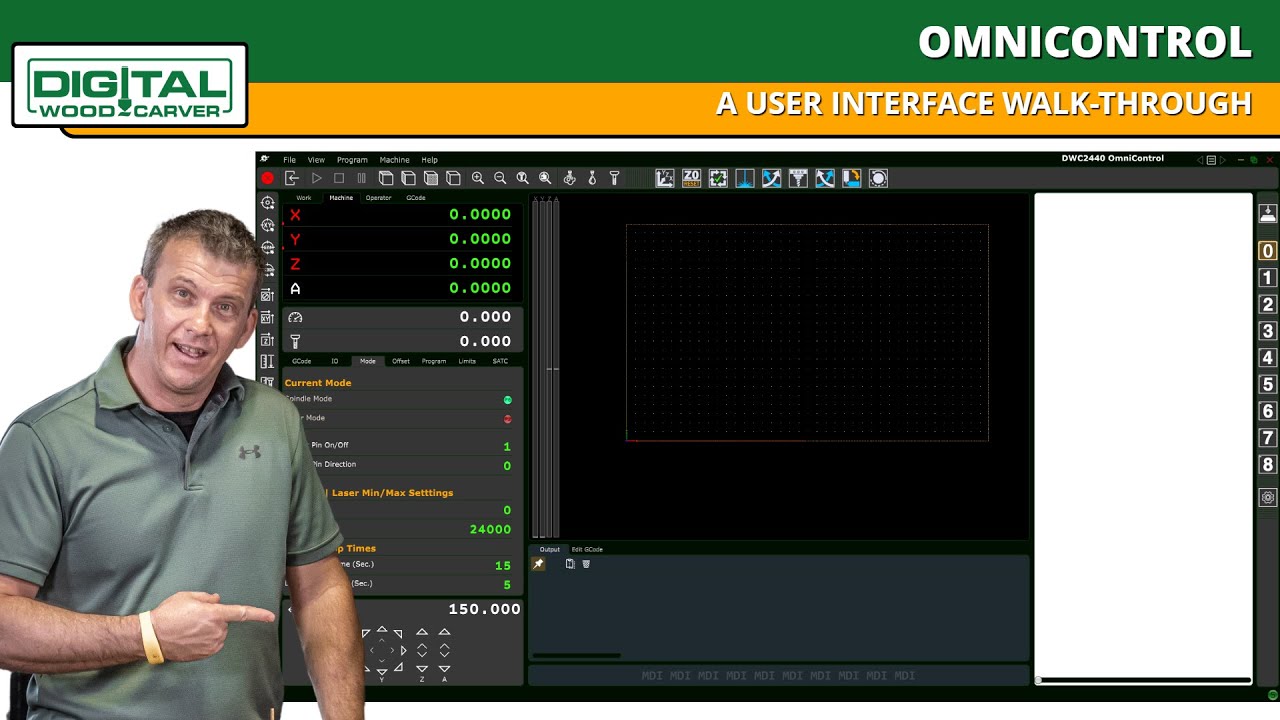Click the zoom out magnifier icon

500,178
